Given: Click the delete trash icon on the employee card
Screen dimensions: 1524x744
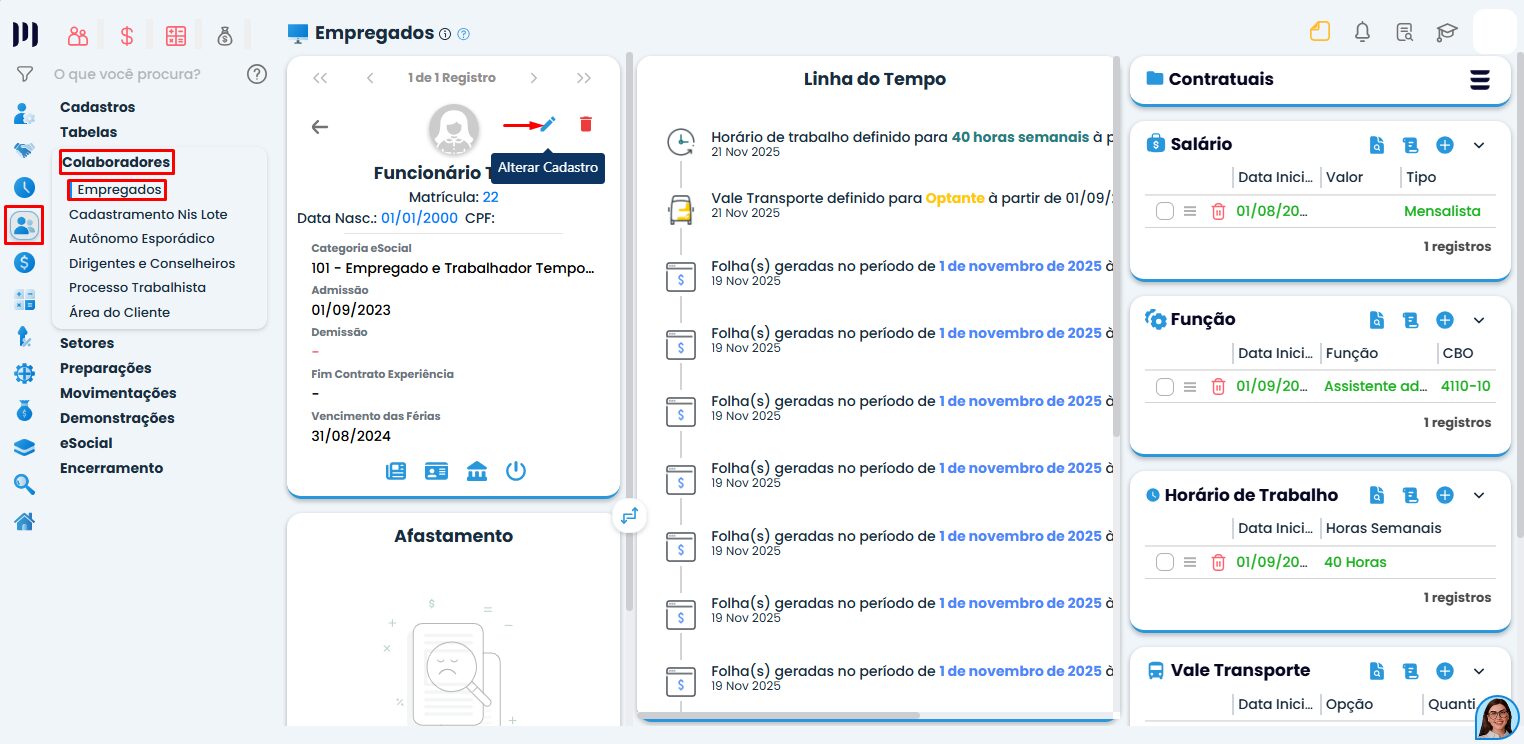Looking at the screenshot, I should 586,124.
